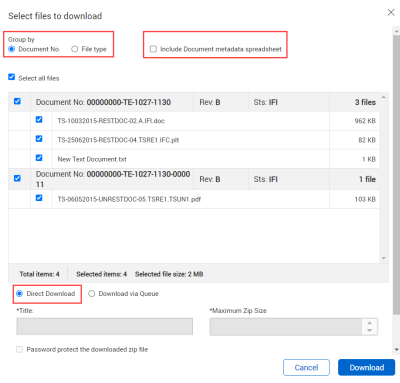Close the Select files to download dialog
This screenshot has width=400, height=383.
point(391,12)
